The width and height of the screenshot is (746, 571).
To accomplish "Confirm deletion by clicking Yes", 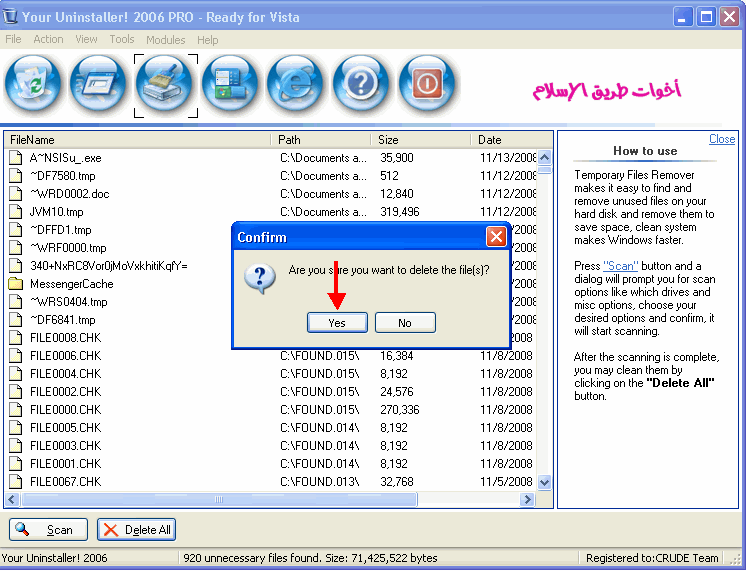I will [x=337, y=323].
